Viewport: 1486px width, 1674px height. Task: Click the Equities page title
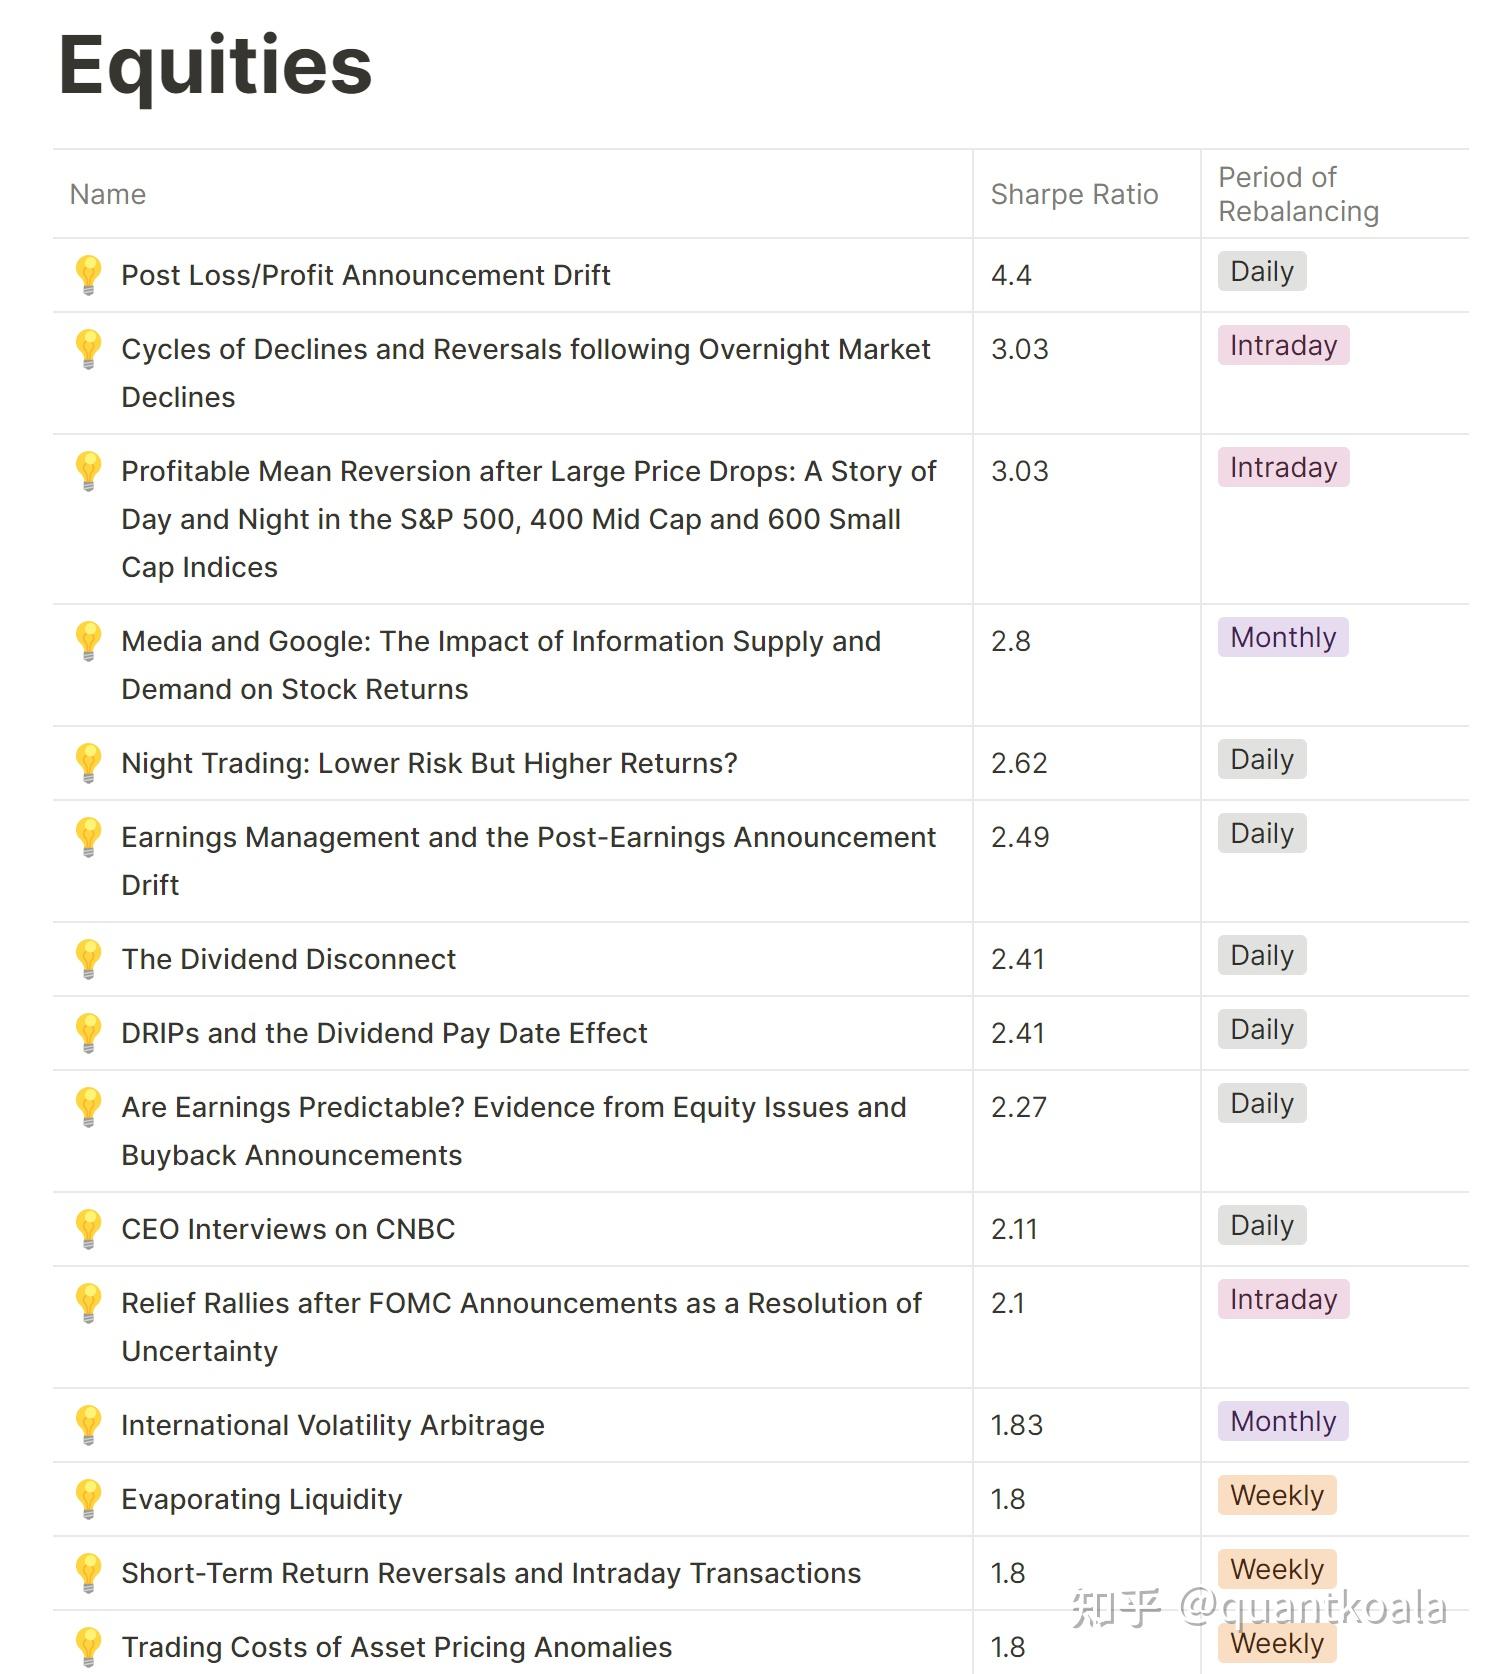point(215,66)
